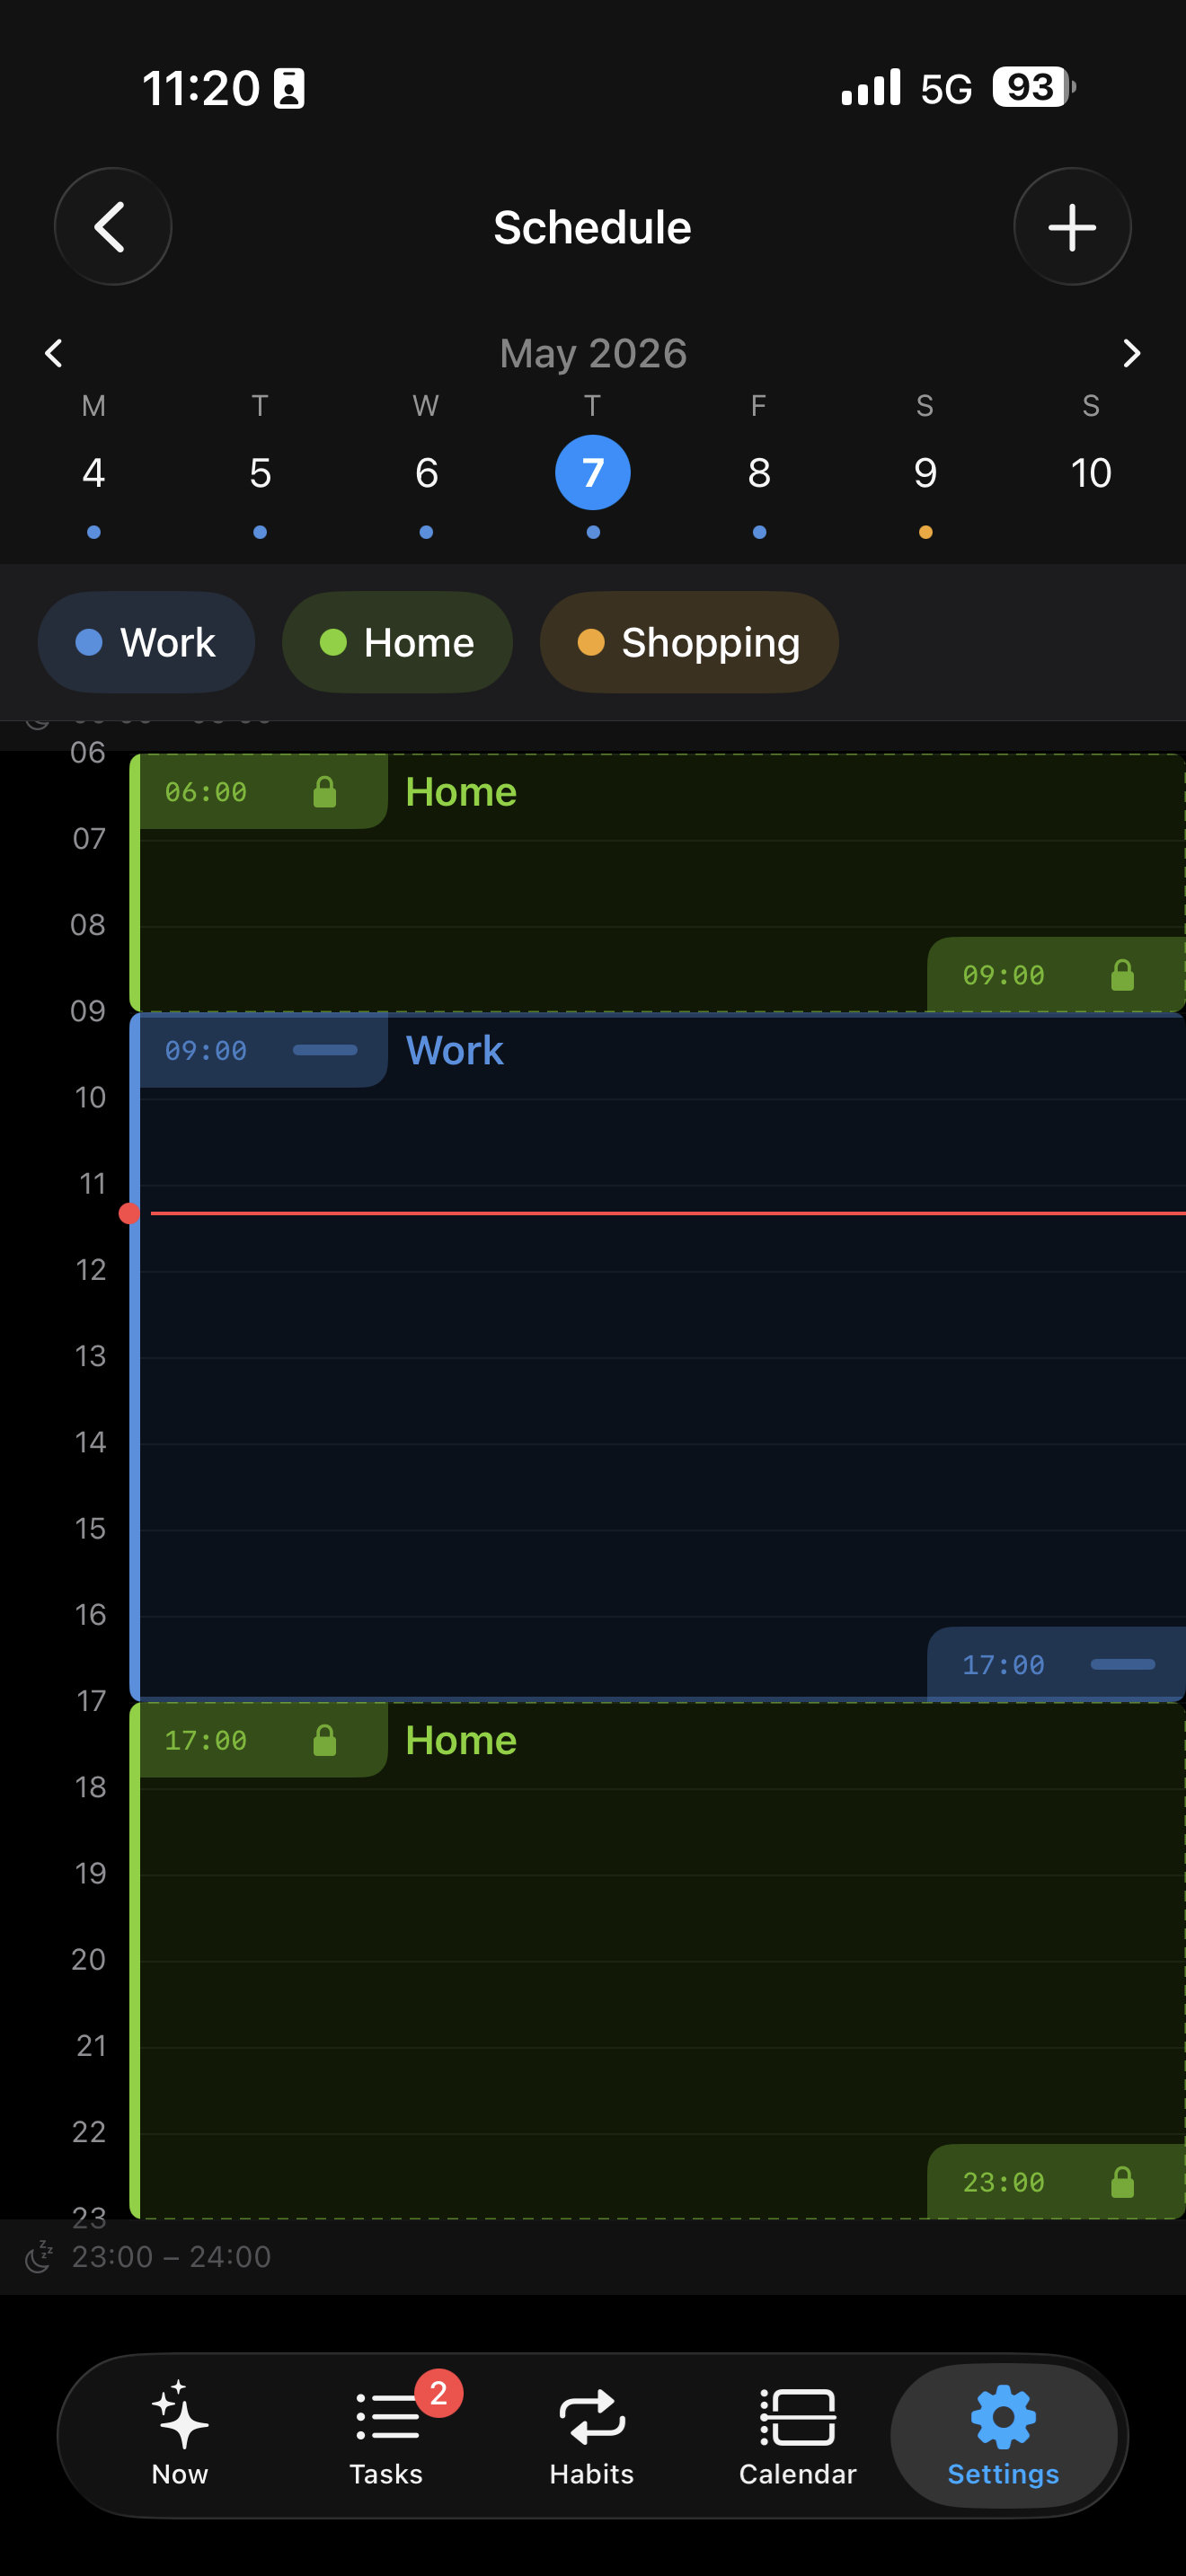
Task: Click the blue dot on Work chip
Action: [89, 642]
